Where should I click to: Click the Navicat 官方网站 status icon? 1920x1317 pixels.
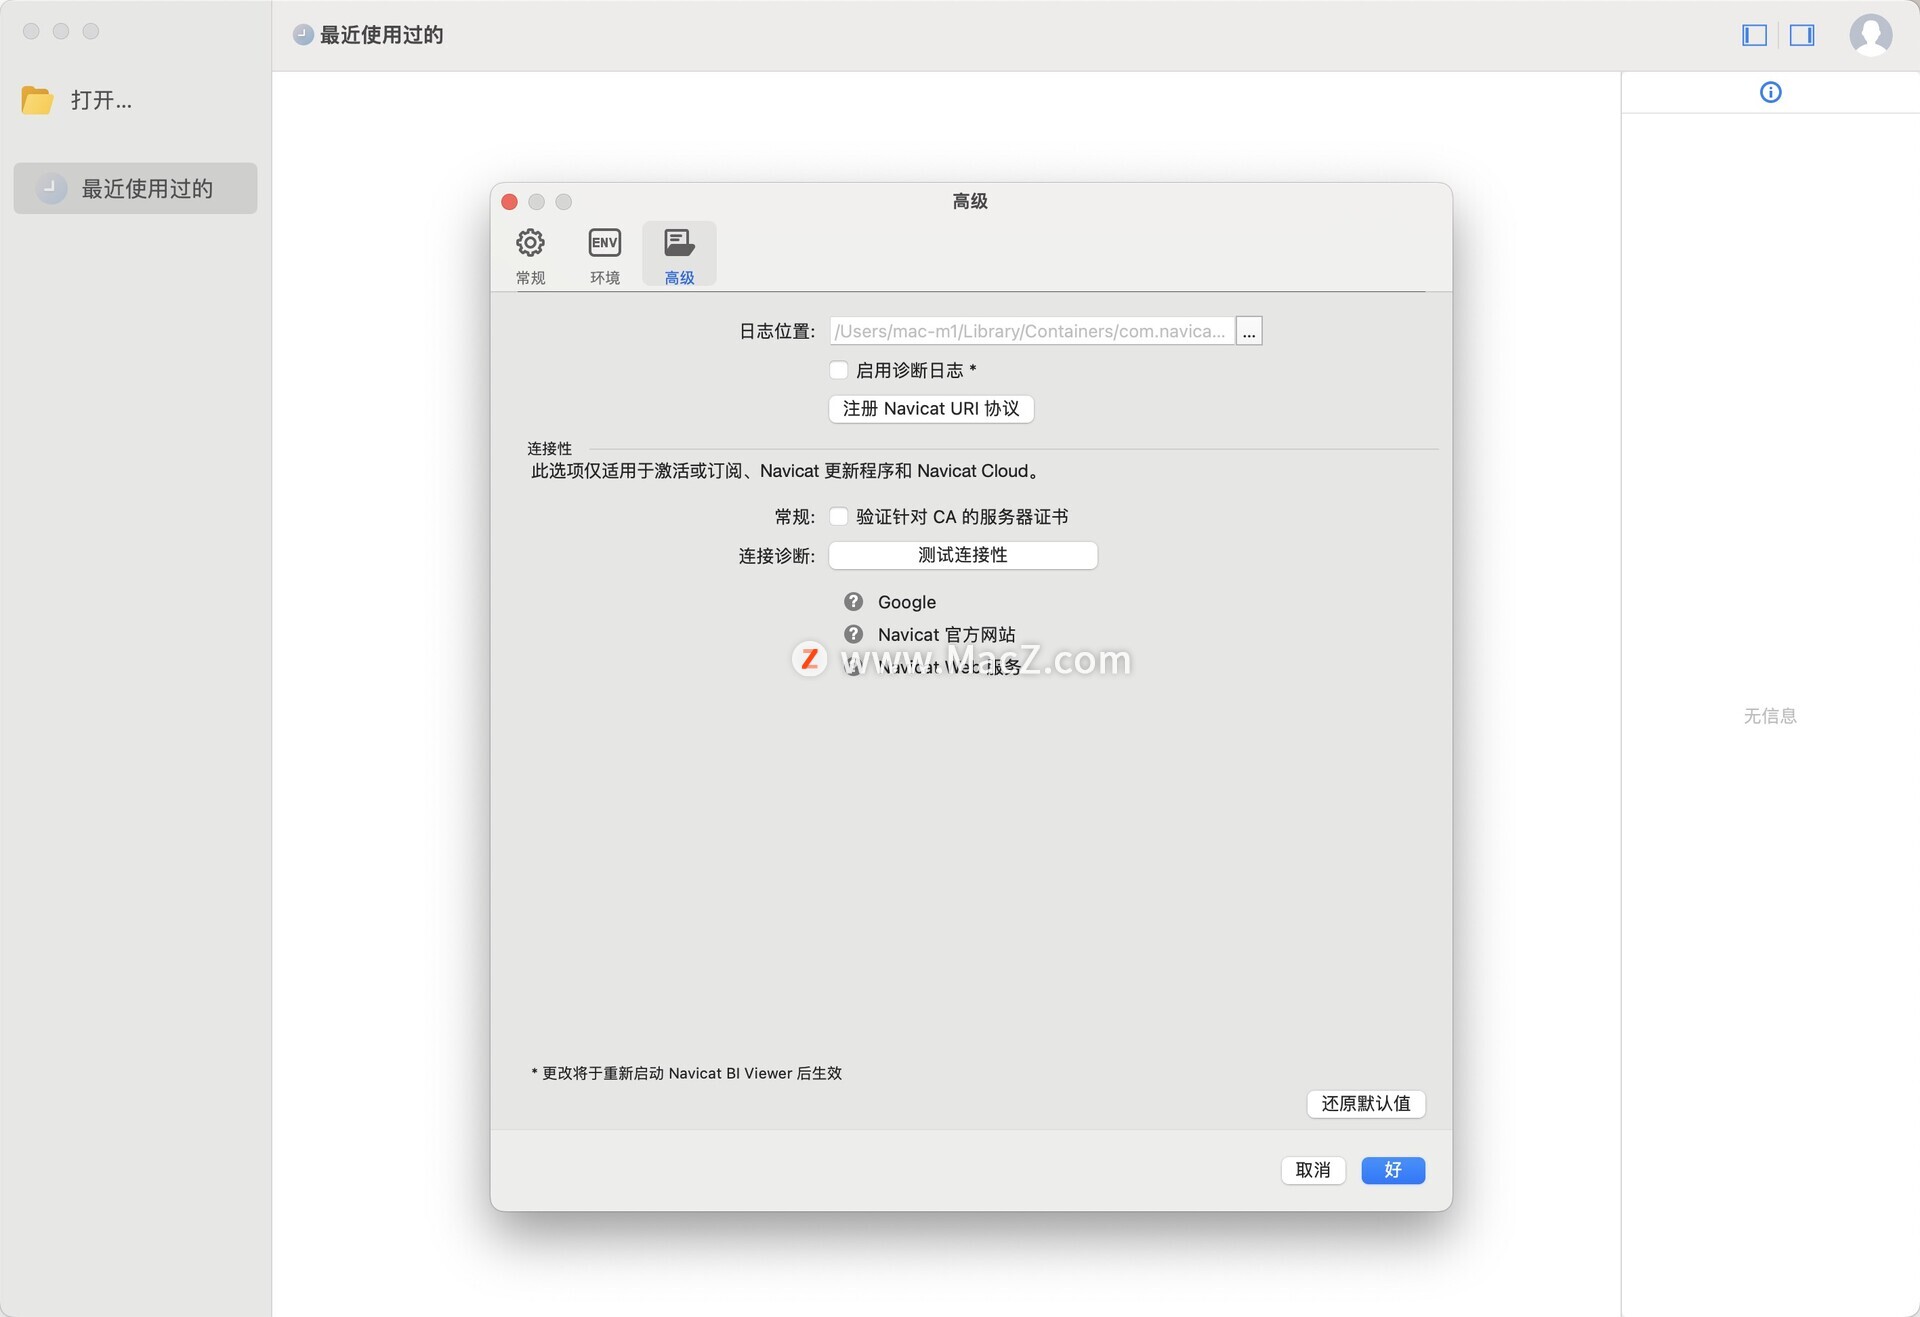(853, 635)
